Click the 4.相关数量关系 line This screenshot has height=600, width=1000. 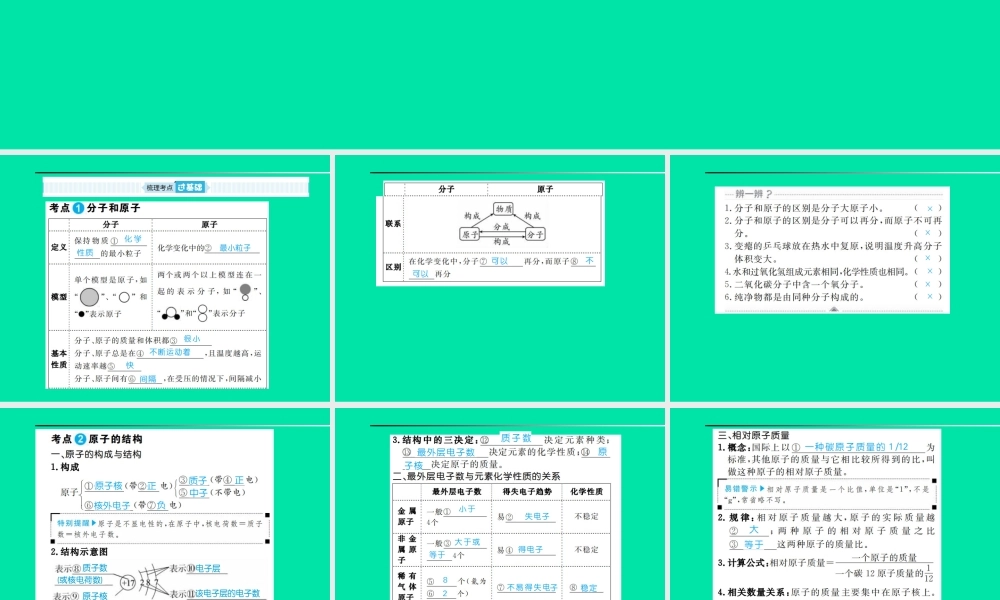(826, 593)
